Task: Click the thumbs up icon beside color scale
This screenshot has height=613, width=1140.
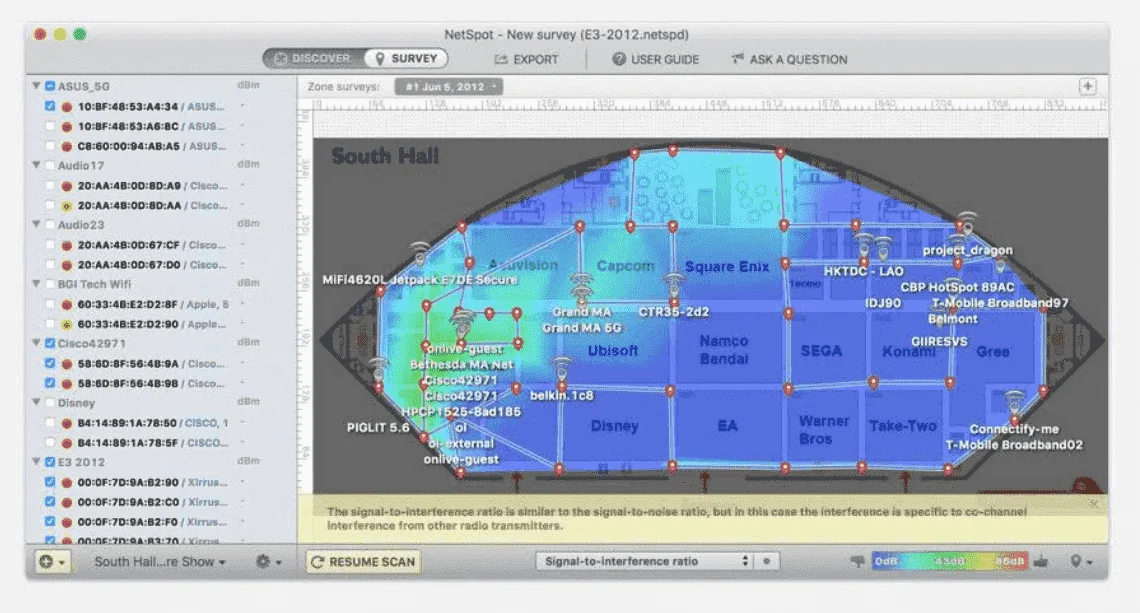Action: (1041, 561)
